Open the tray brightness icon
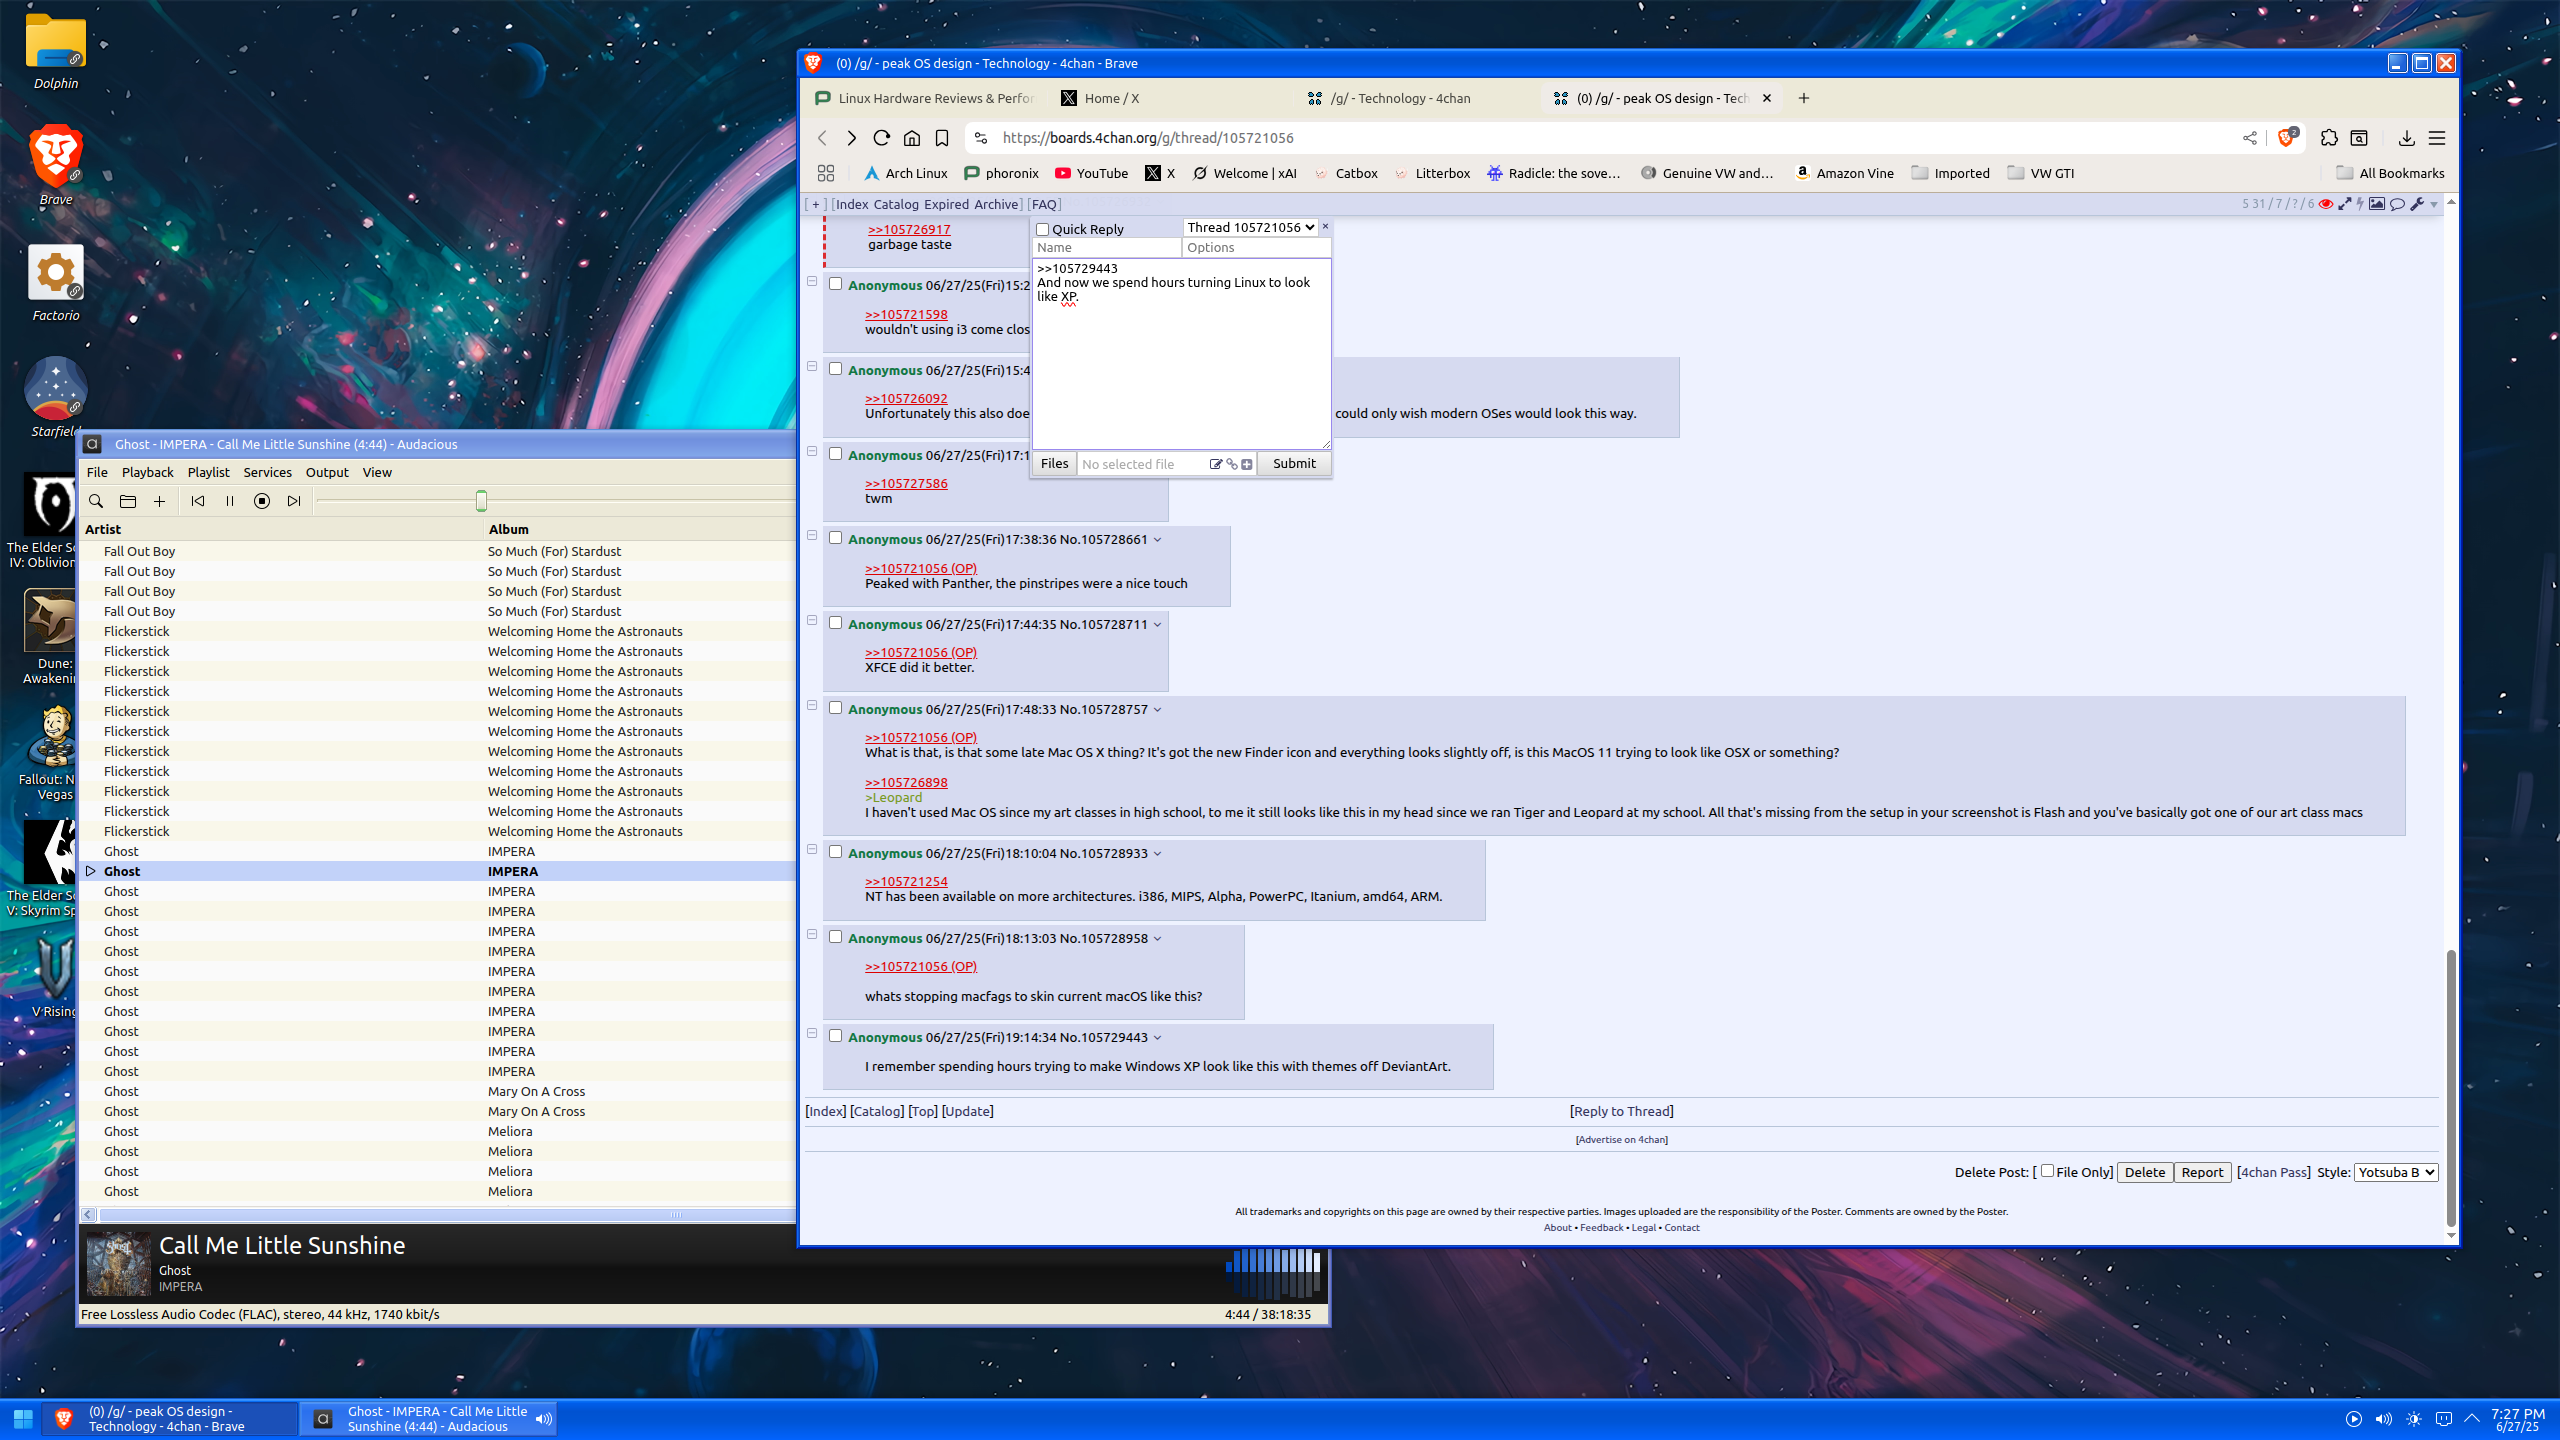 pyautogui.click(x=2414, y=1419)
